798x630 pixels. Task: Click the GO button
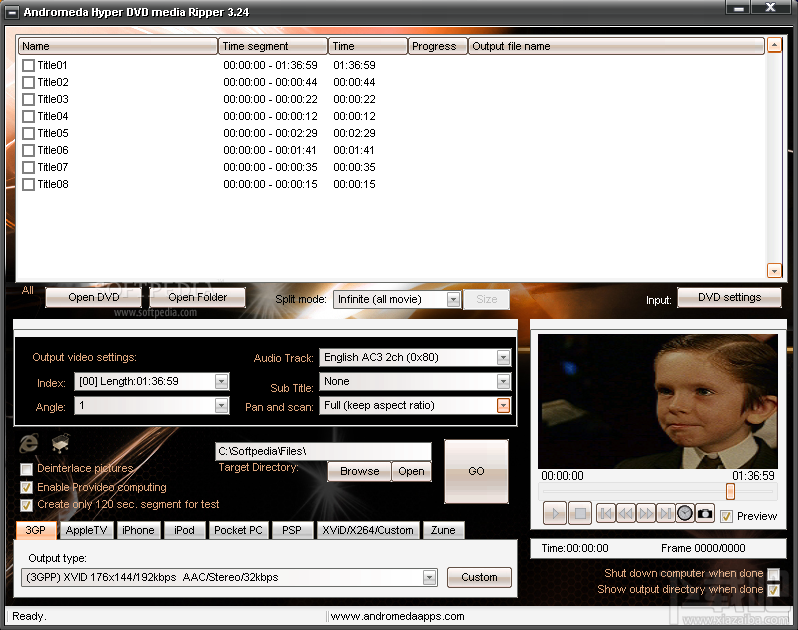point(476,471)
